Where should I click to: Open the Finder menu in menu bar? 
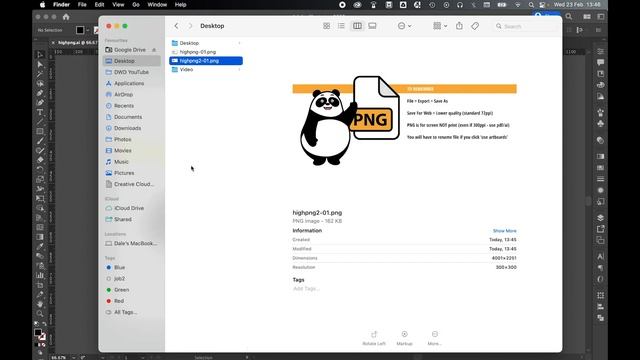pyautogui.click(x=62, y=5)
